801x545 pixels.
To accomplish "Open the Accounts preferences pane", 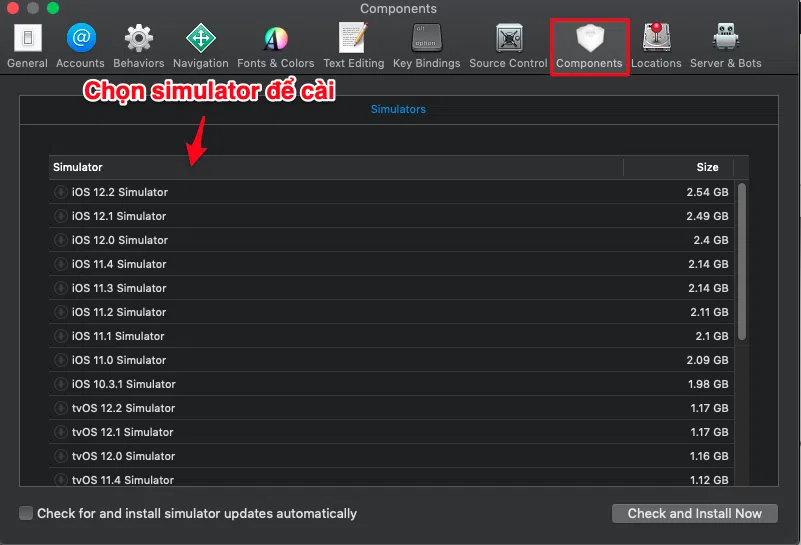I will pos(80,45).
